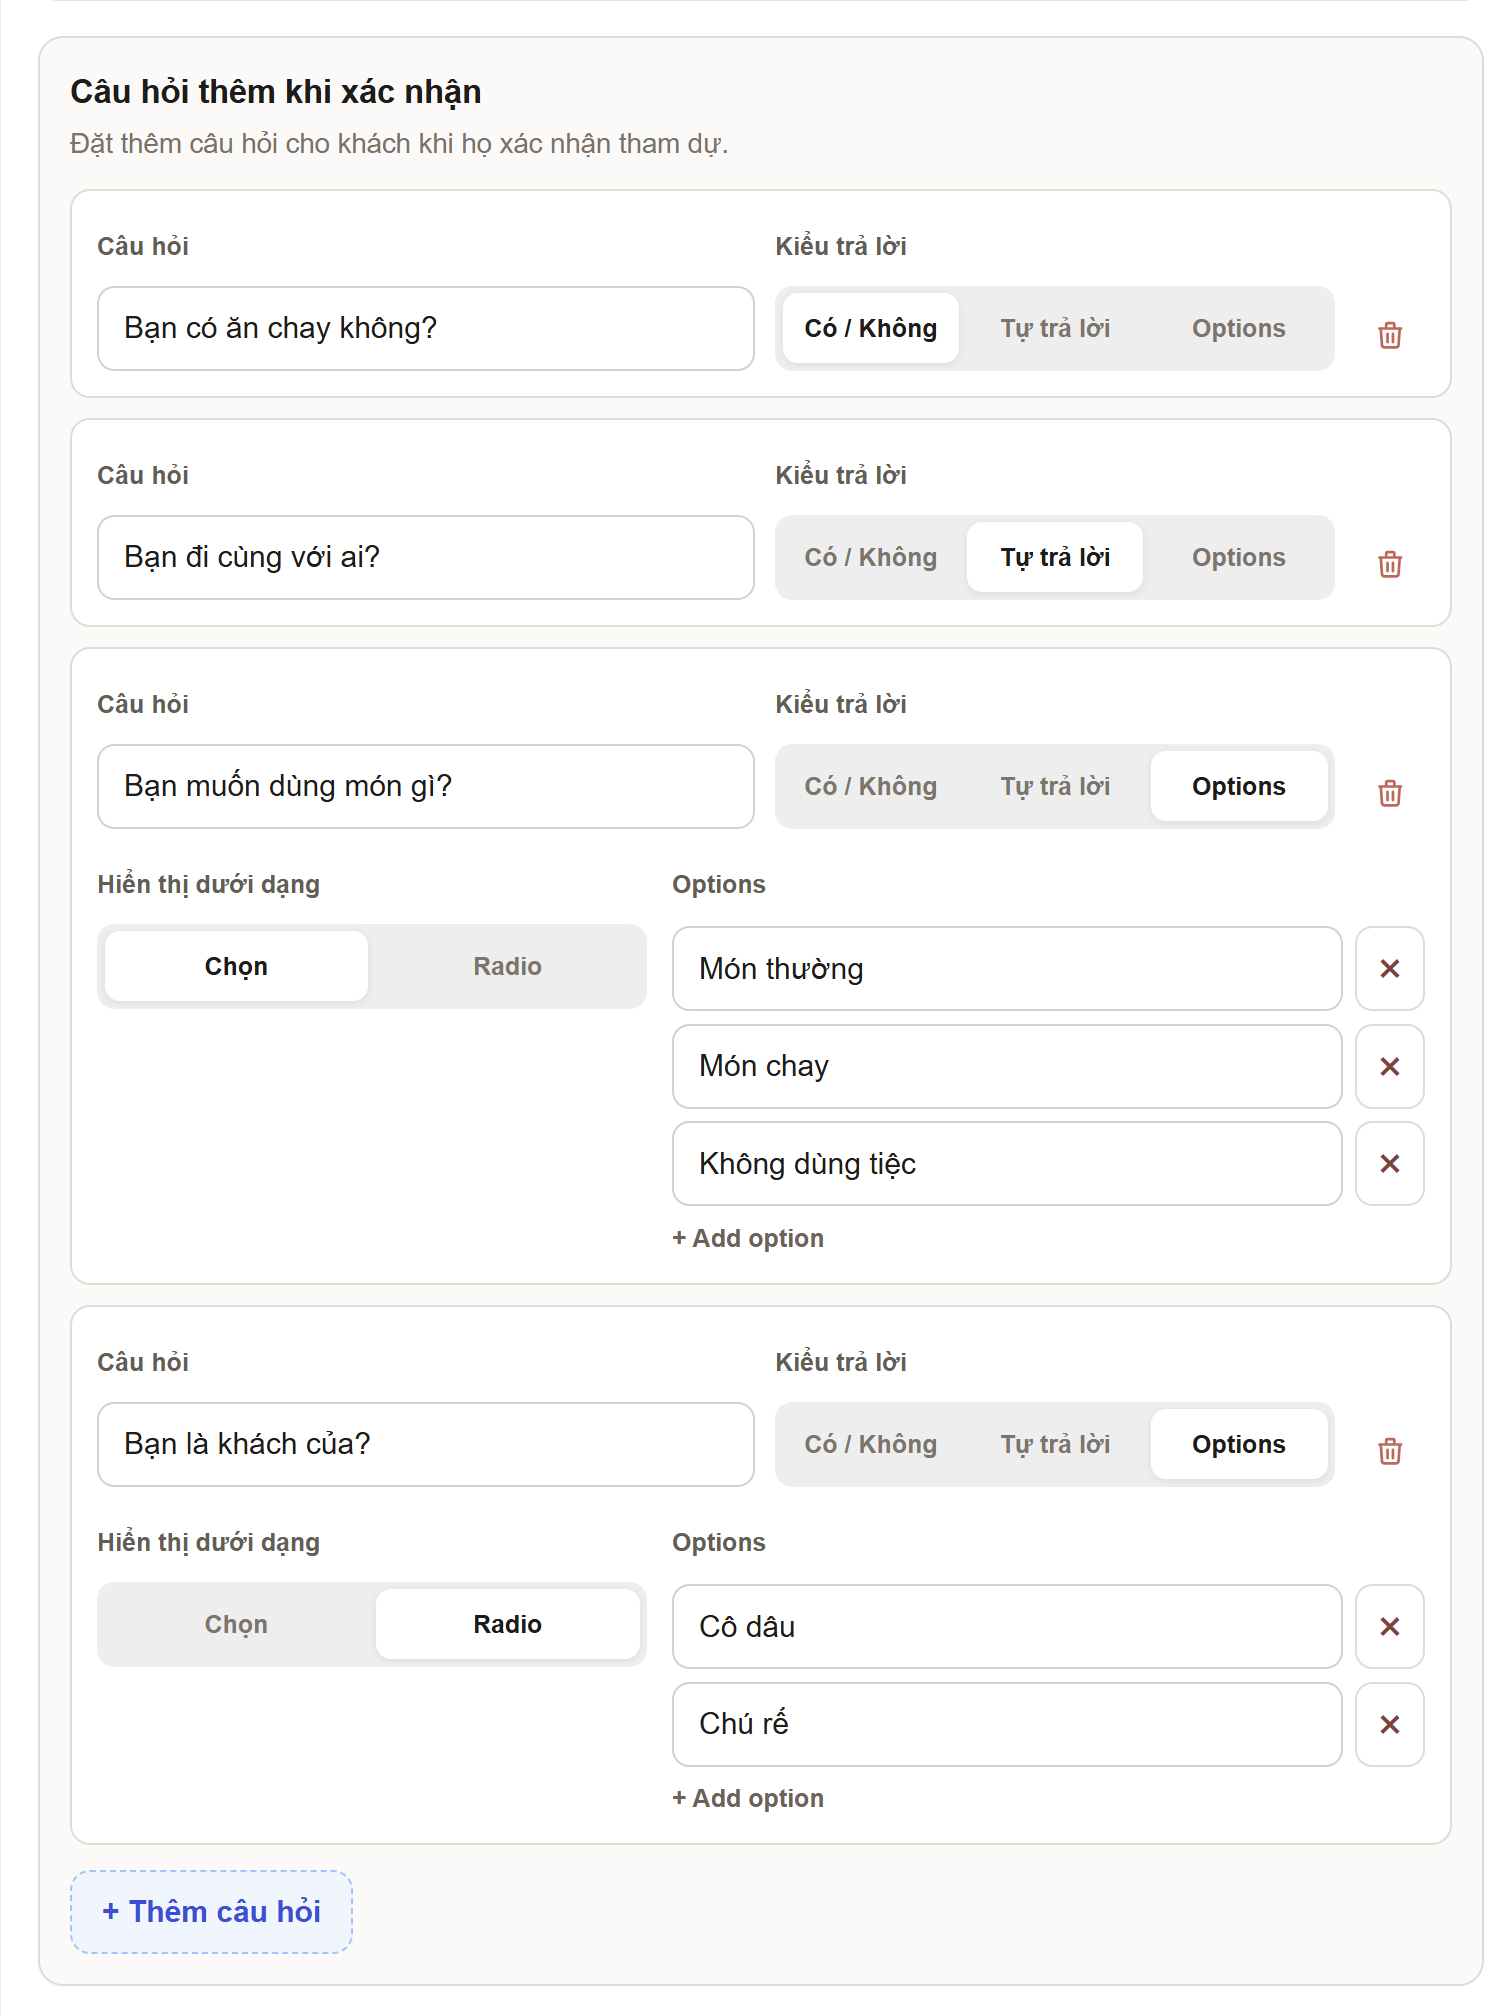Delete the 'Bạn muốn dùng món gì?' question
The width and height of the screenshot is (1506, 2015).
(x=1389, y=793)
